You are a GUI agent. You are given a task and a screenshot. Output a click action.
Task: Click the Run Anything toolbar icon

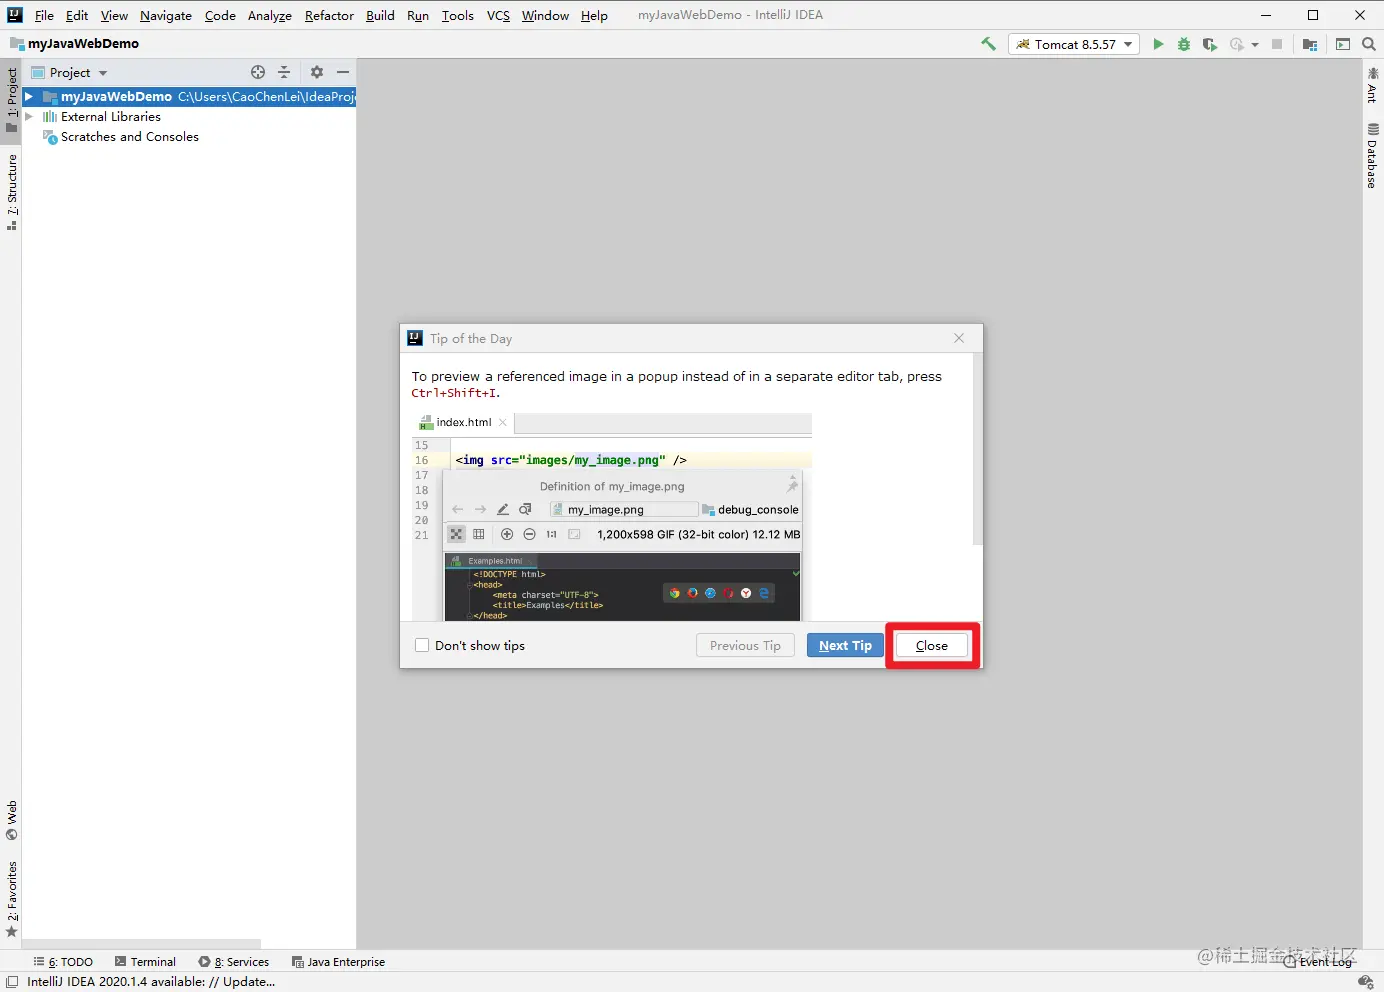(x=1343, y=44)
